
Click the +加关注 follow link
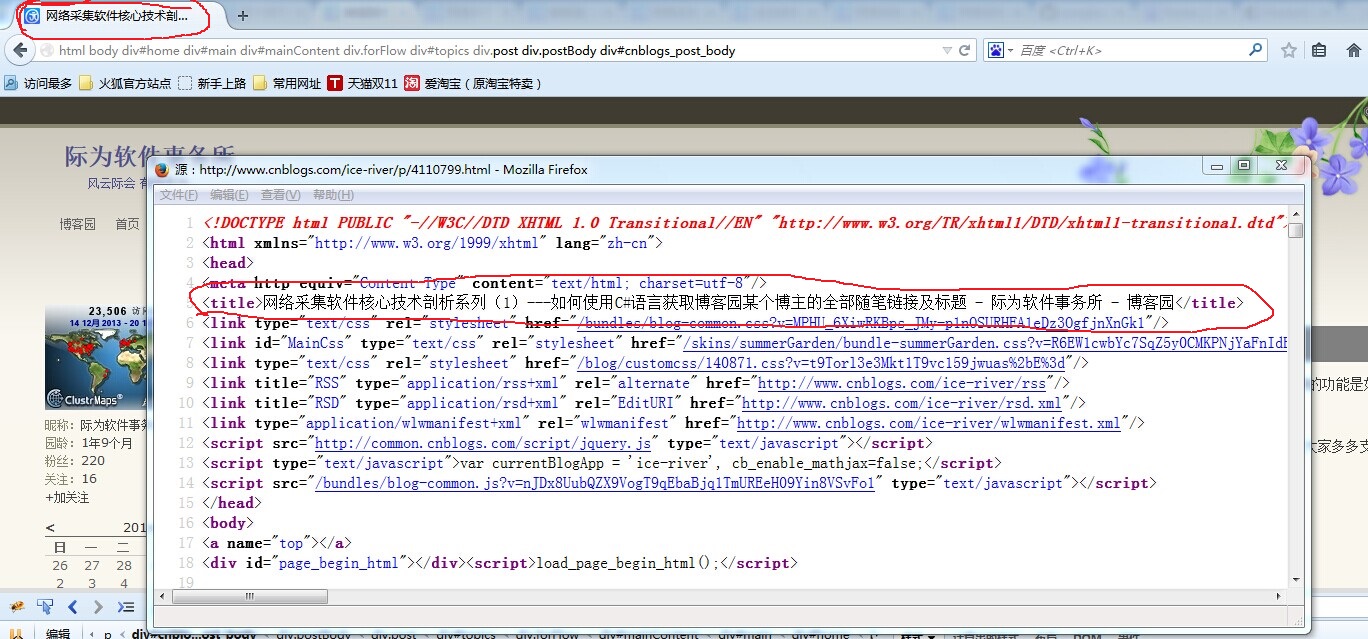coord(67,497)
